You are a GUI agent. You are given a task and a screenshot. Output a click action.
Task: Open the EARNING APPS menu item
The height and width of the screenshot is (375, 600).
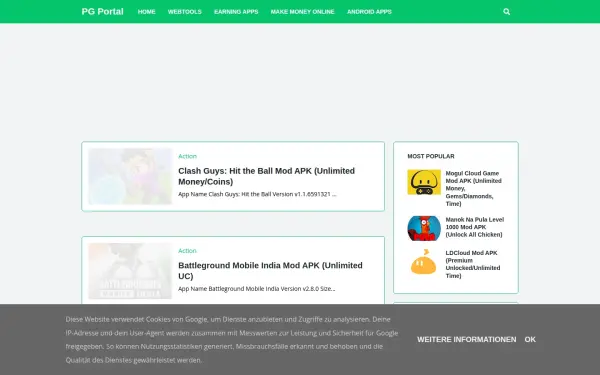click(x=236, y=12)
